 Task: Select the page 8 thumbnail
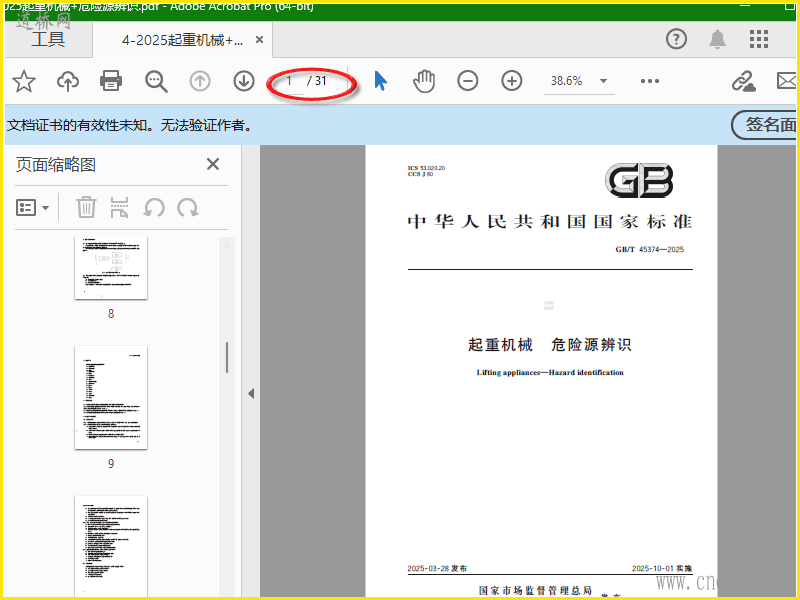(x=111, y=268)
